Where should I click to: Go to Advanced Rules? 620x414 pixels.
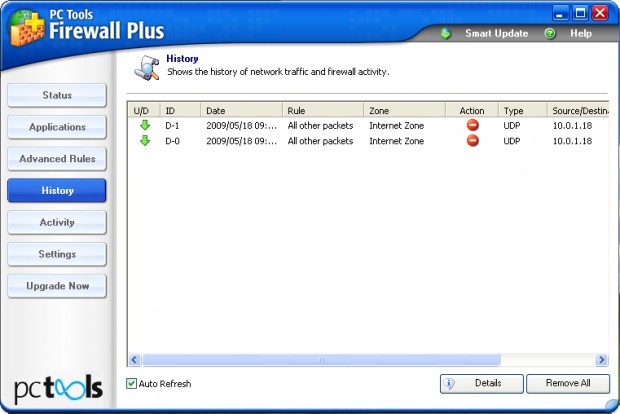(57, 159)
